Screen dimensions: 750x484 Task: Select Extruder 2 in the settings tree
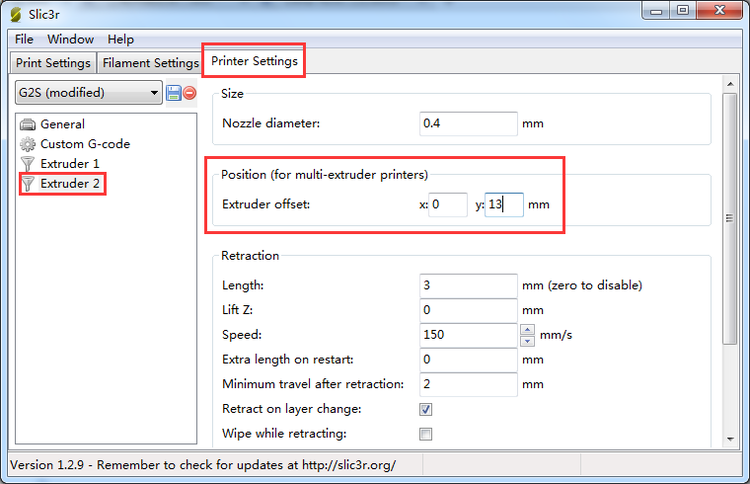(x=70, y=184)
